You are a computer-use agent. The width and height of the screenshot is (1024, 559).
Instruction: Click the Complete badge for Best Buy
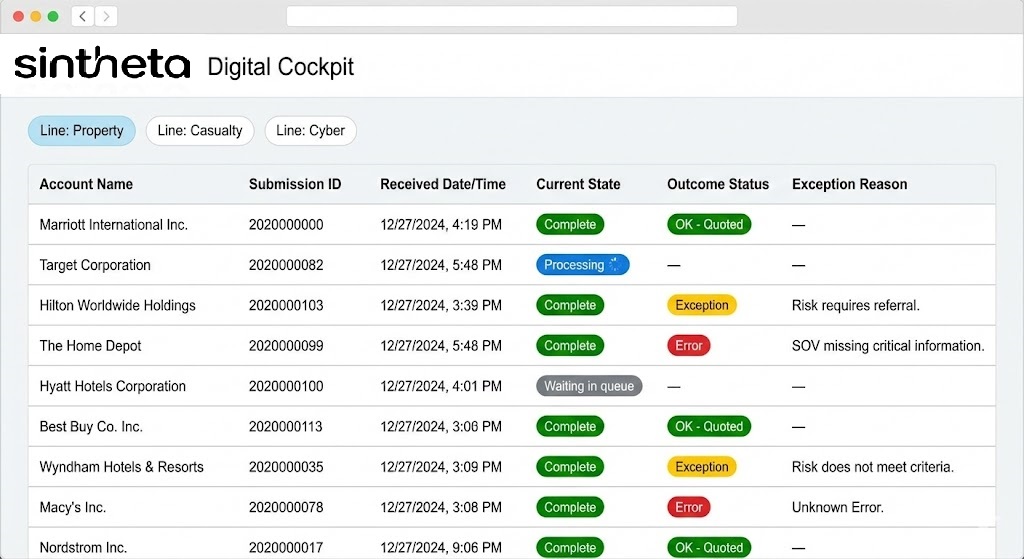click(570, 426)
